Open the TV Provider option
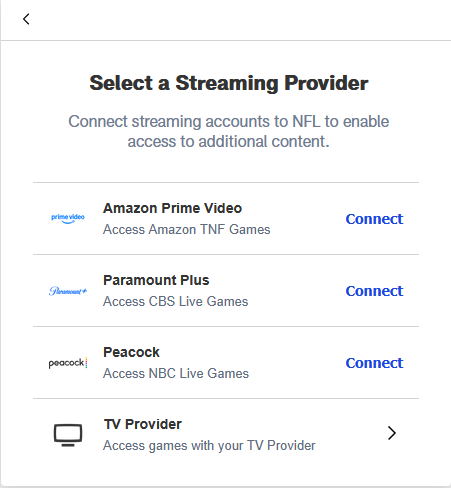This screenshot has height=488, width=451. 226,434
